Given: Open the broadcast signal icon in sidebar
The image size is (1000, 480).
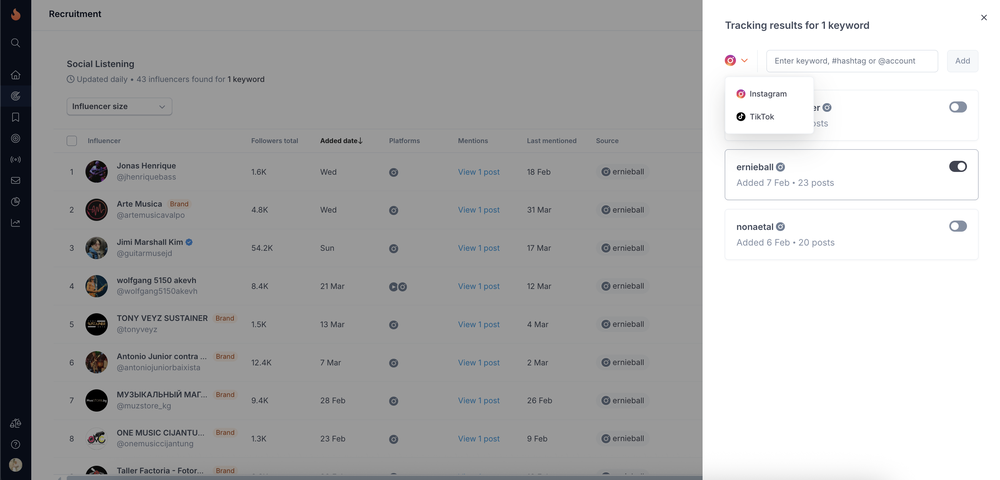Looking at the screenshot, I should 15,159.
